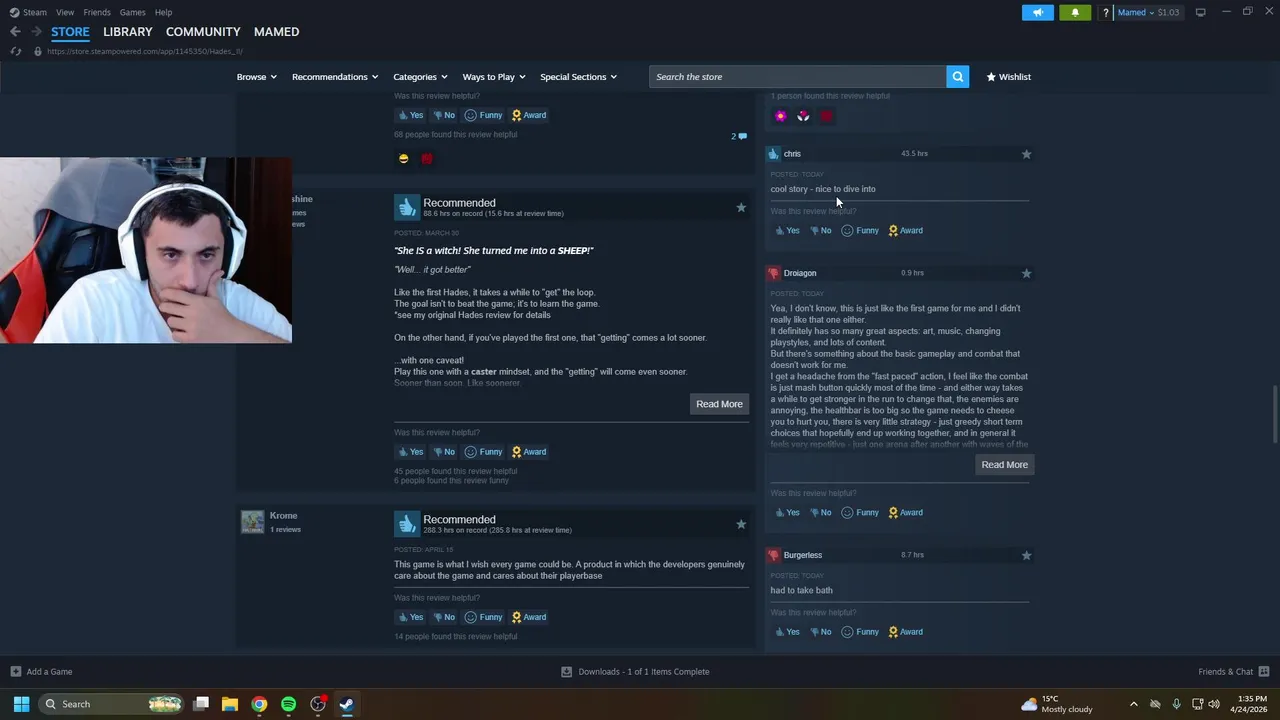Viewport: 1280px width, 720px height.
Task: Click the store URL address text
Action: [x=145, y=51]
